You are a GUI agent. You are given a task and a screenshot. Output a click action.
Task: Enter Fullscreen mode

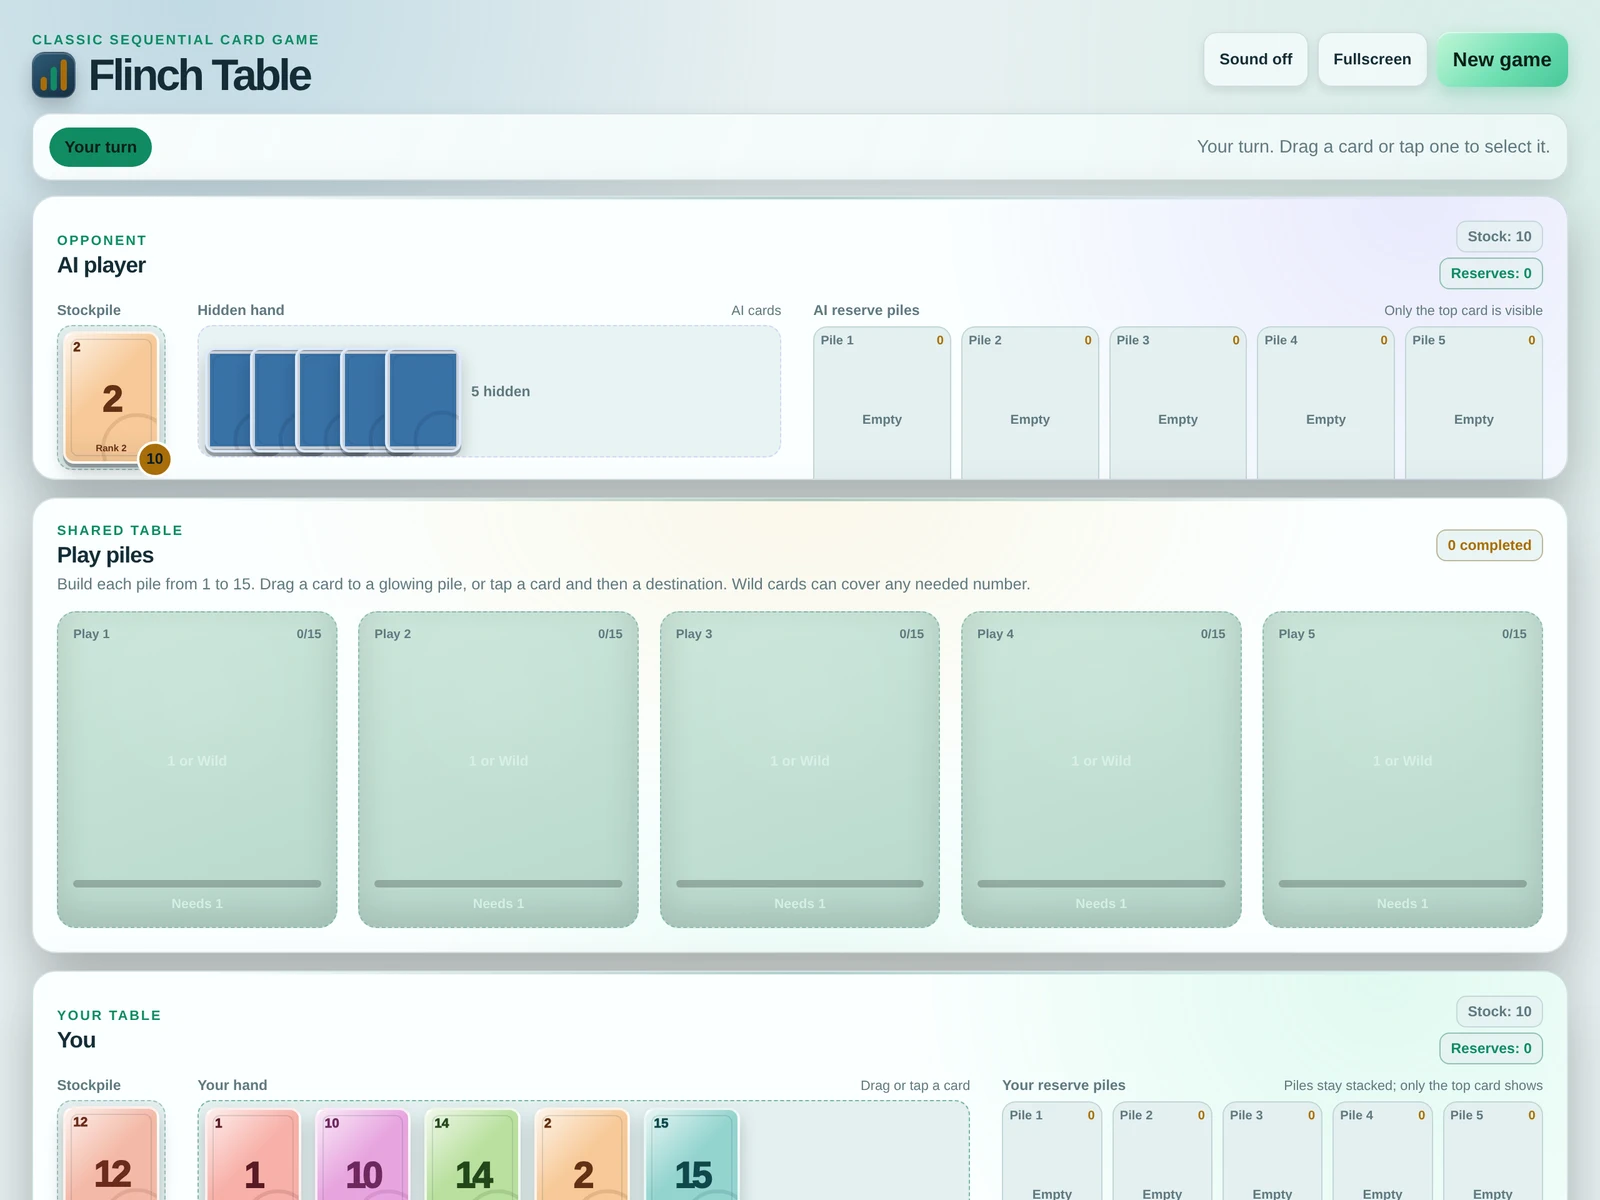(1372, 59)
